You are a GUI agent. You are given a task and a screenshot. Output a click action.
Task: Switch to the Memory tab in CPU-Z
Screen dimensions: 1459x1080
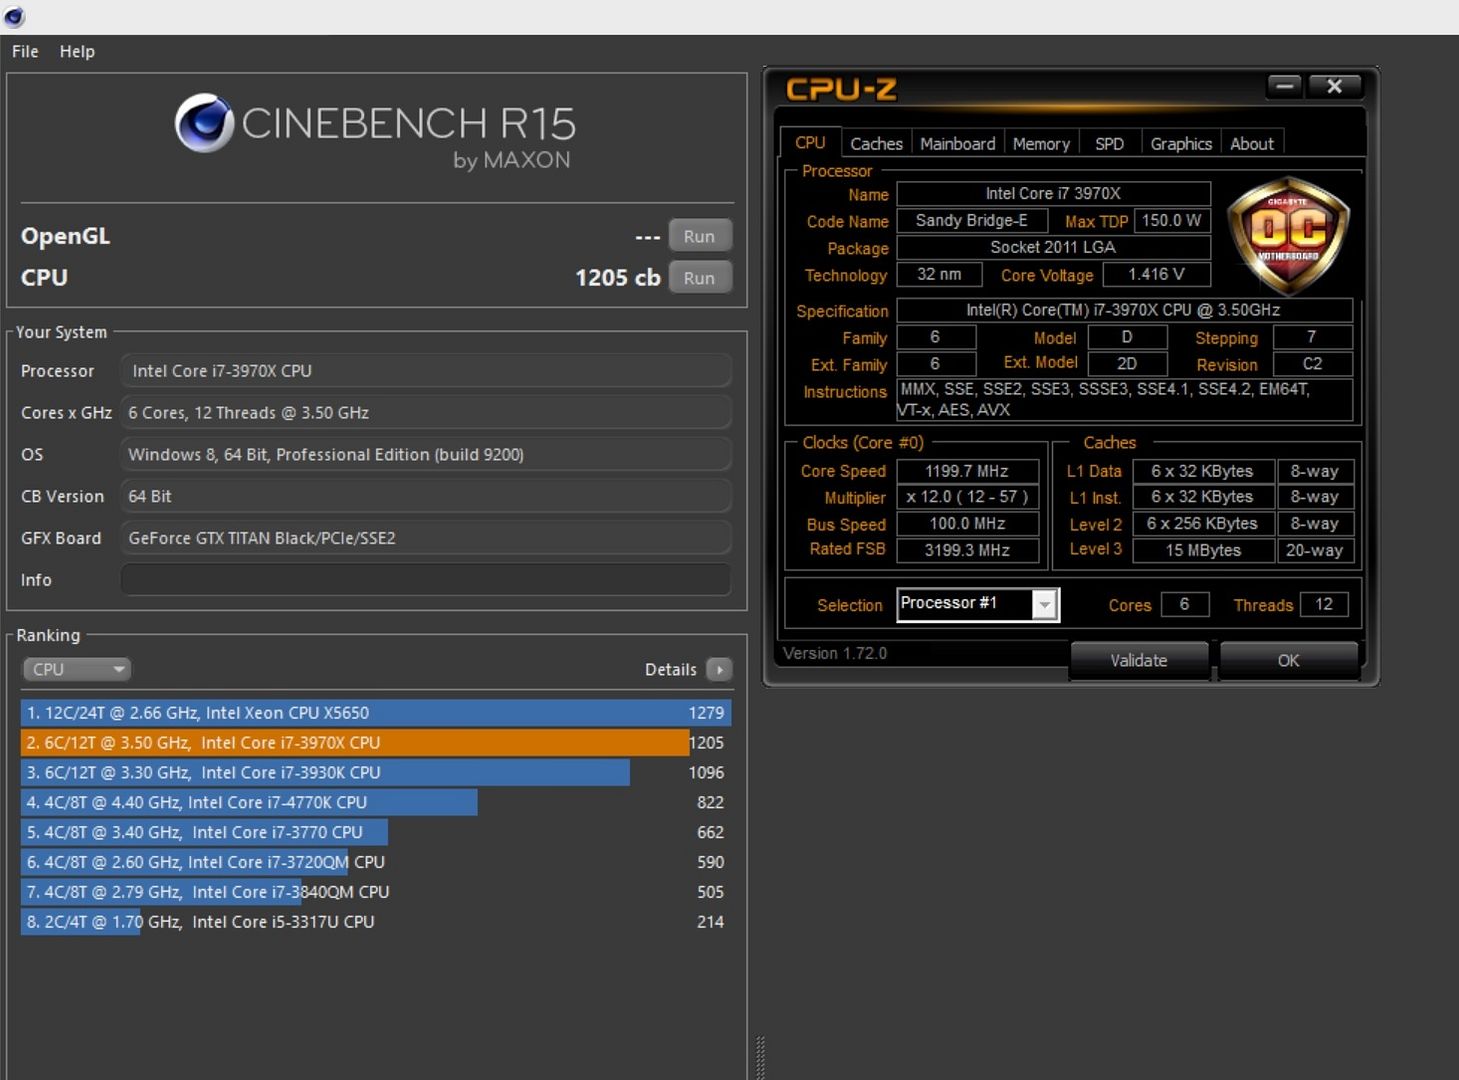click(1041, 144)
